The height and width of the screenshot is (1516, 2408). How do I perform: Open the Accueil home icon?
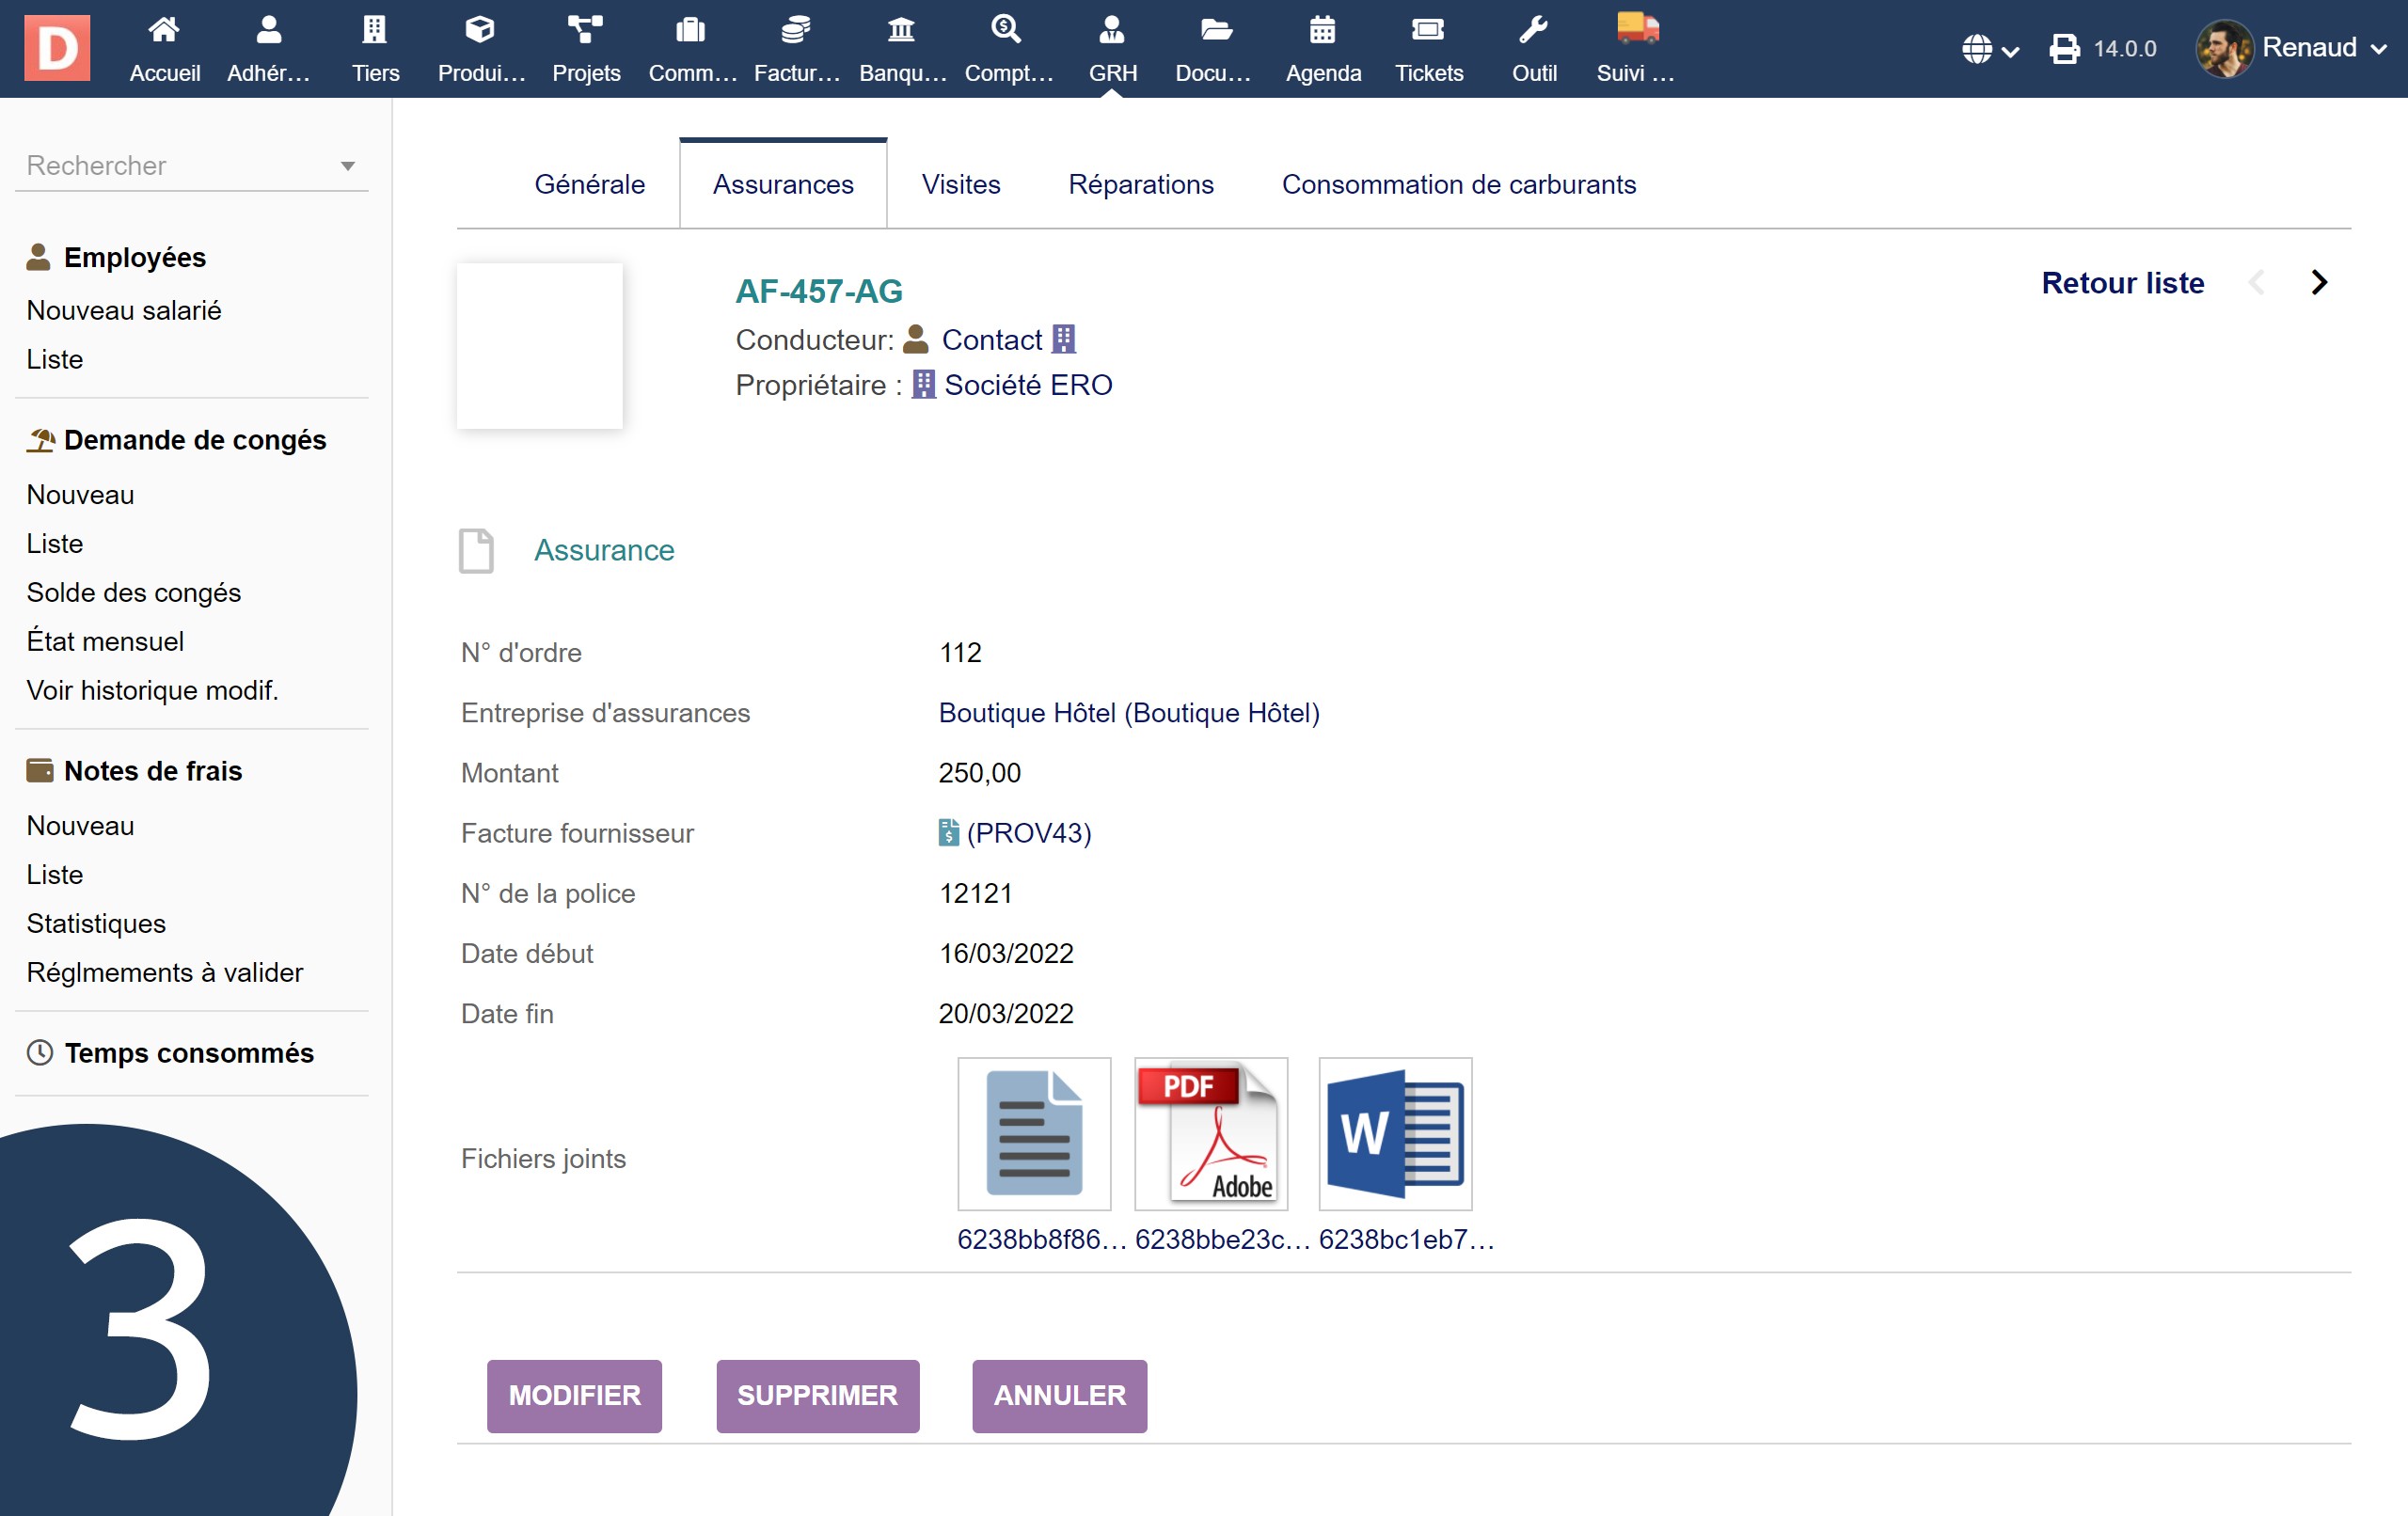click(164, 31)
